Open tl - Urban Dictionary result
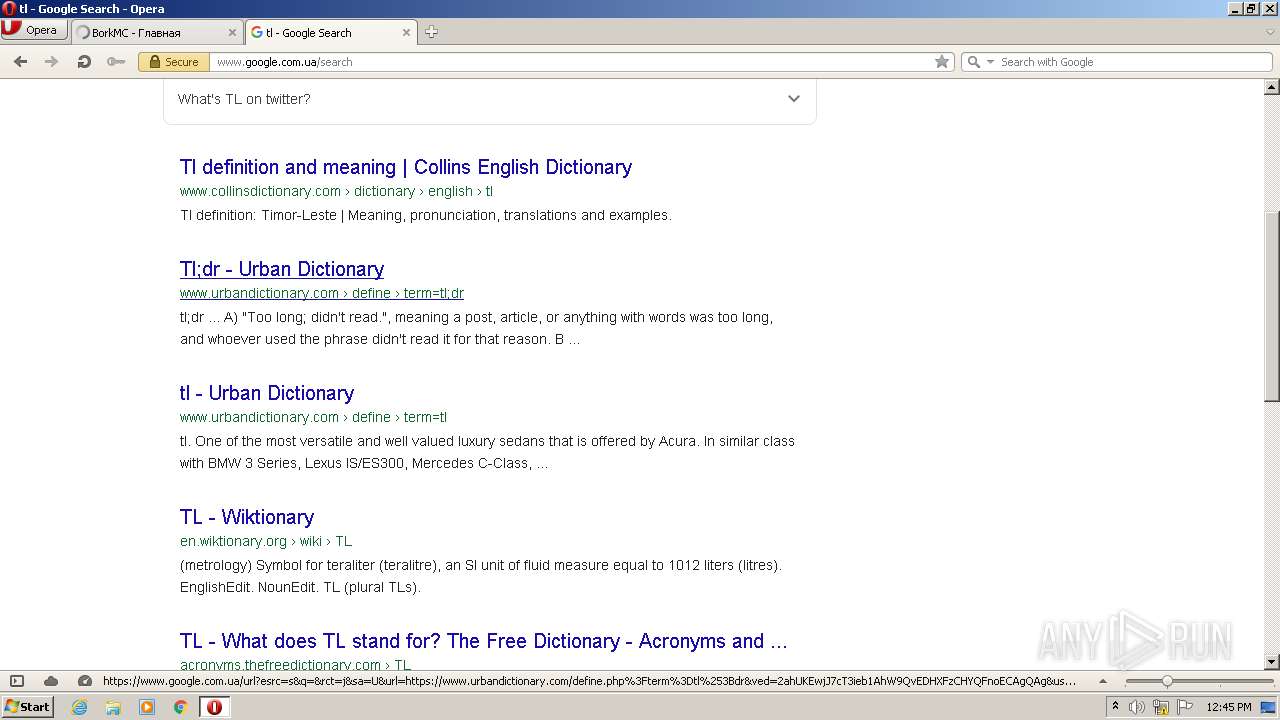 267,393
